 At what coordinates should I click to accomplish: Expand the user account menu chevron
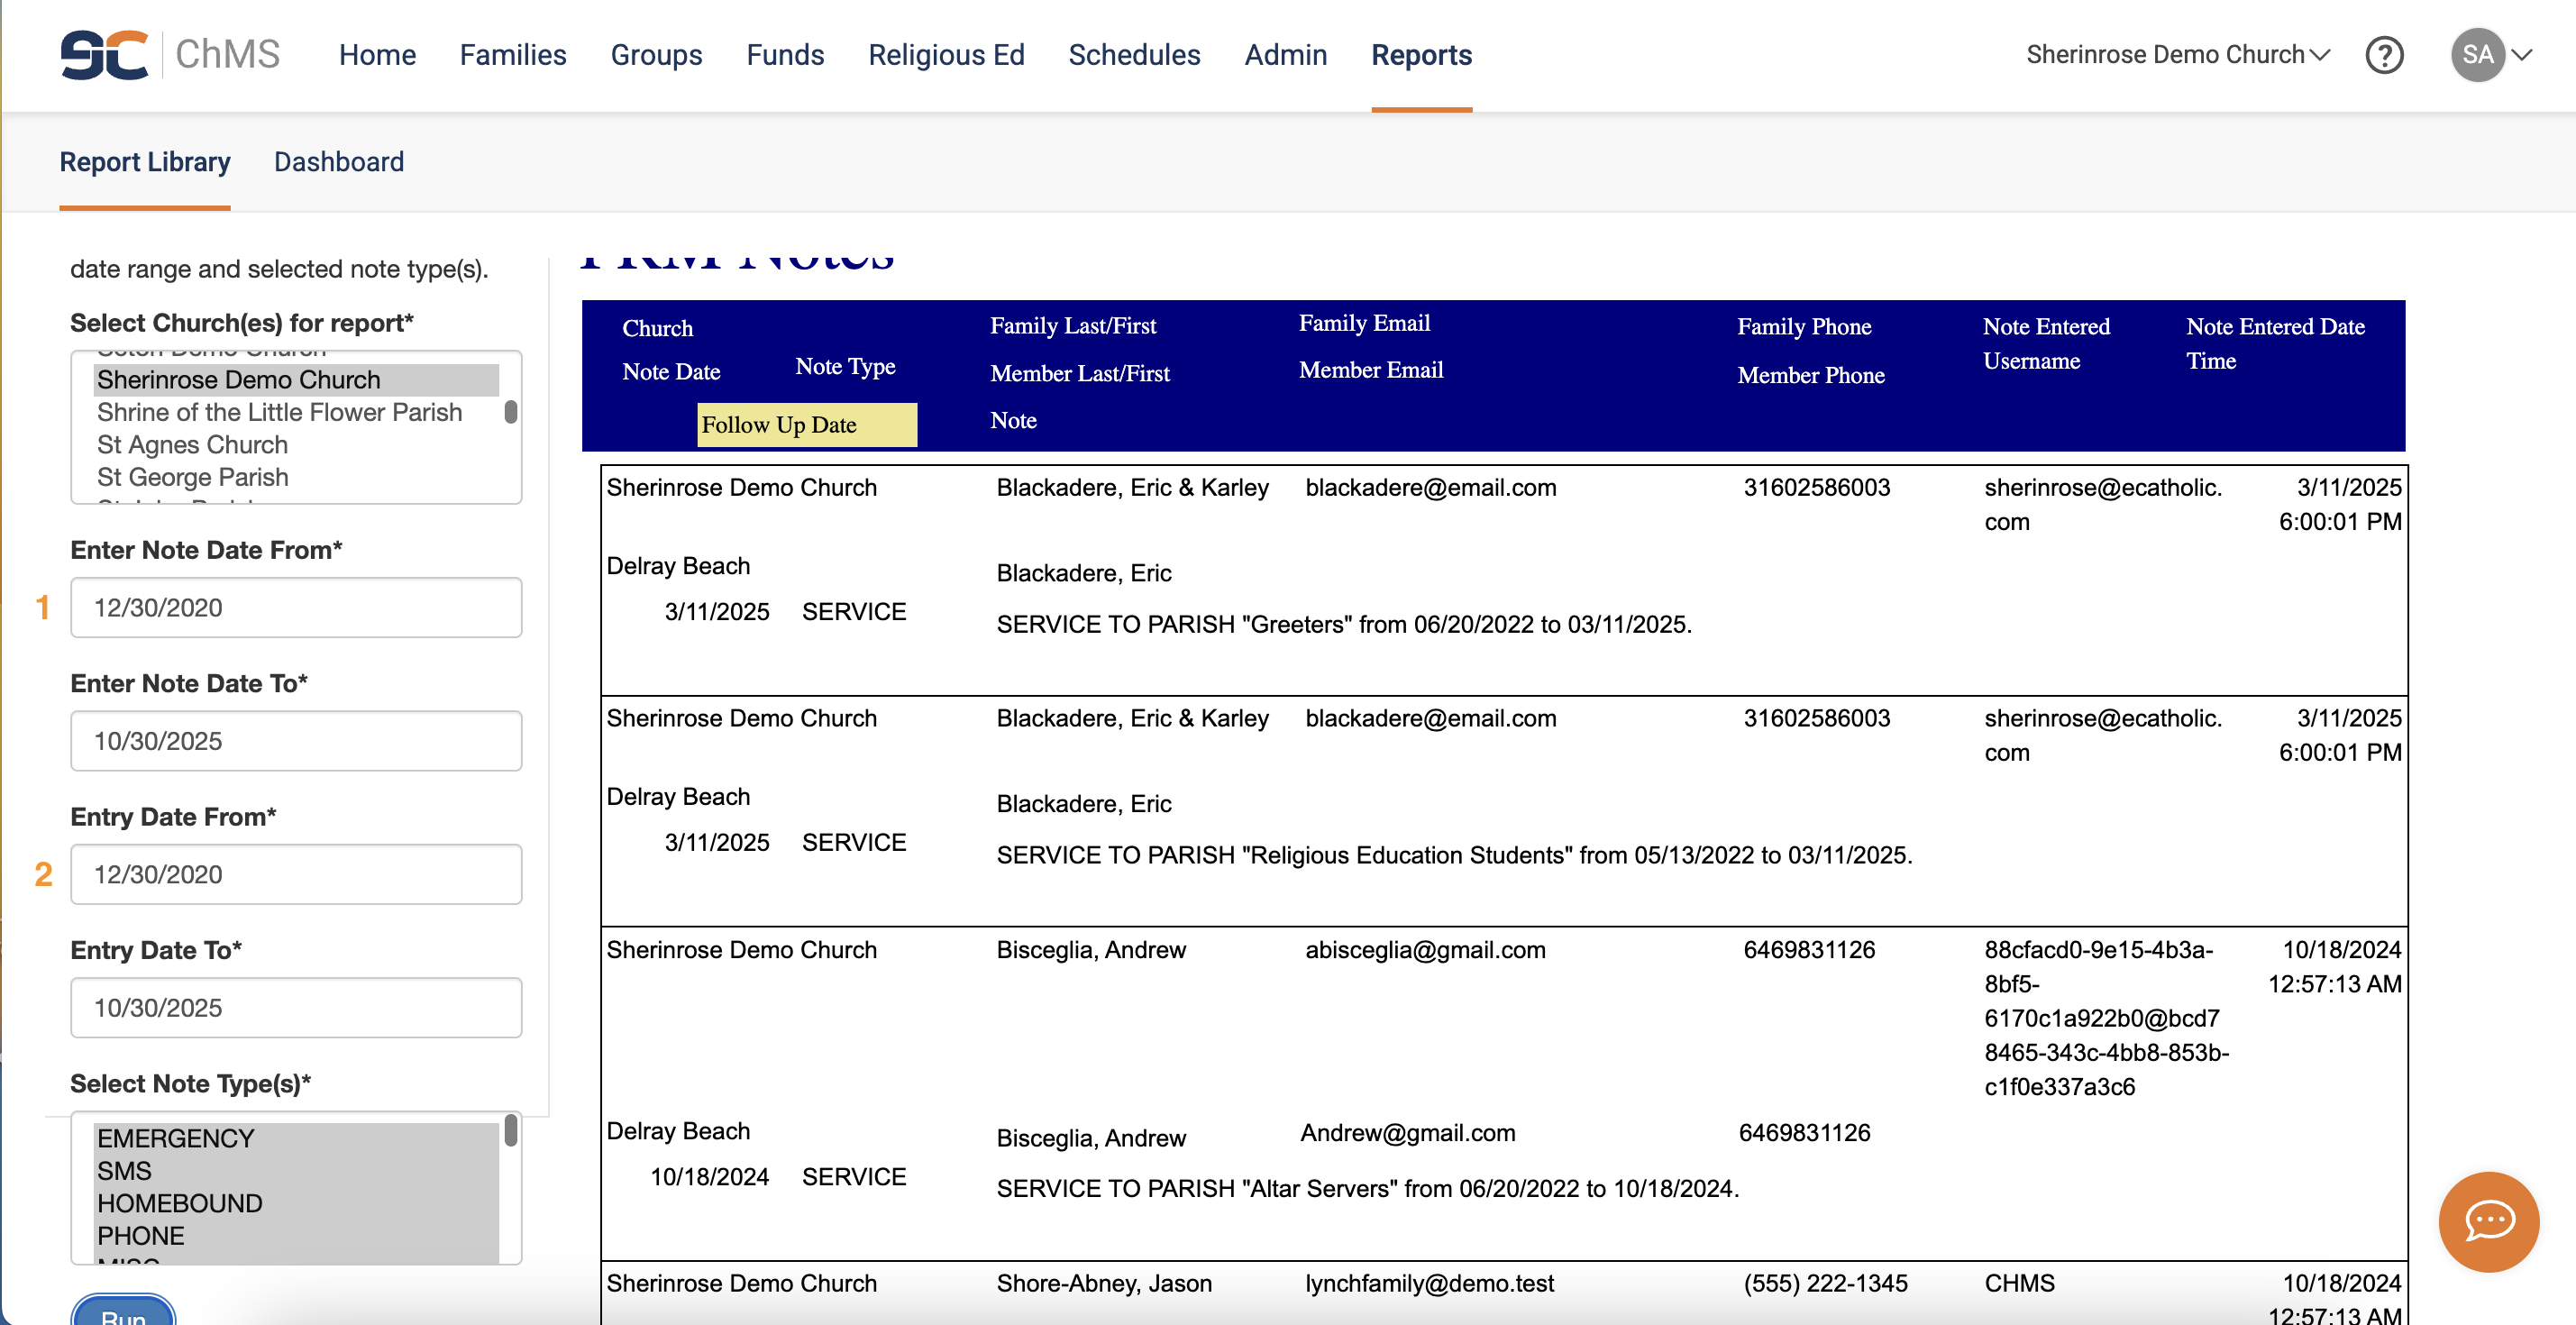tap(2523, 55)
